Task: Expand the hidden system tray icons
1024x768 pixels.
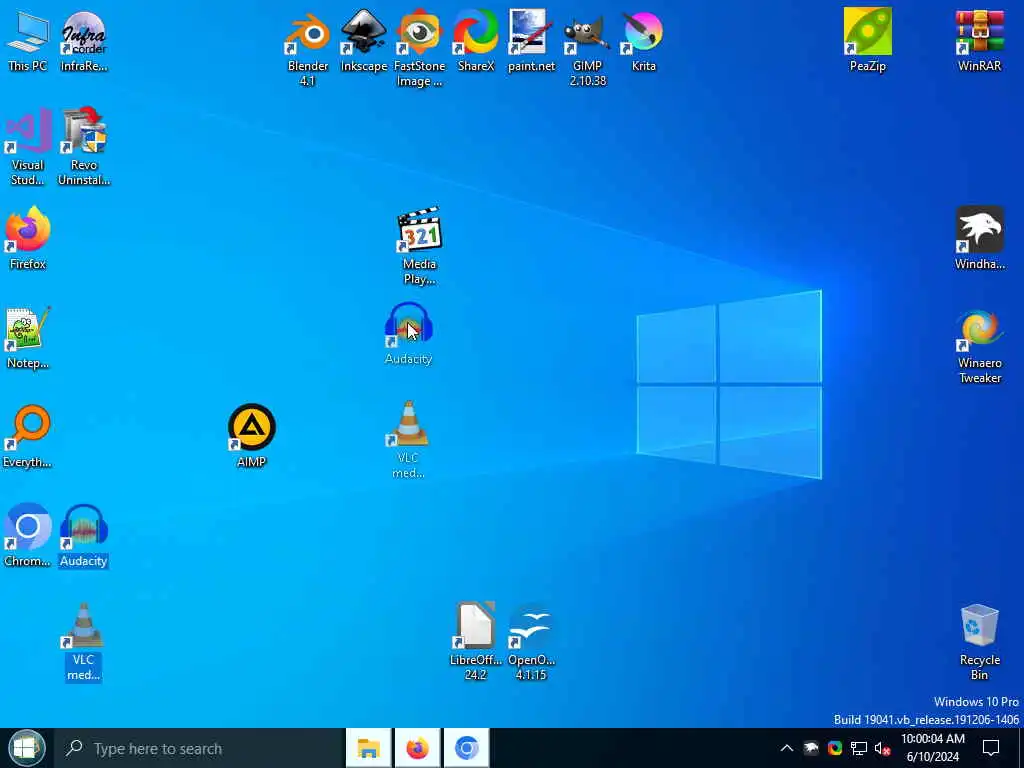Action: pyautogui.click(x=787, y=748)
